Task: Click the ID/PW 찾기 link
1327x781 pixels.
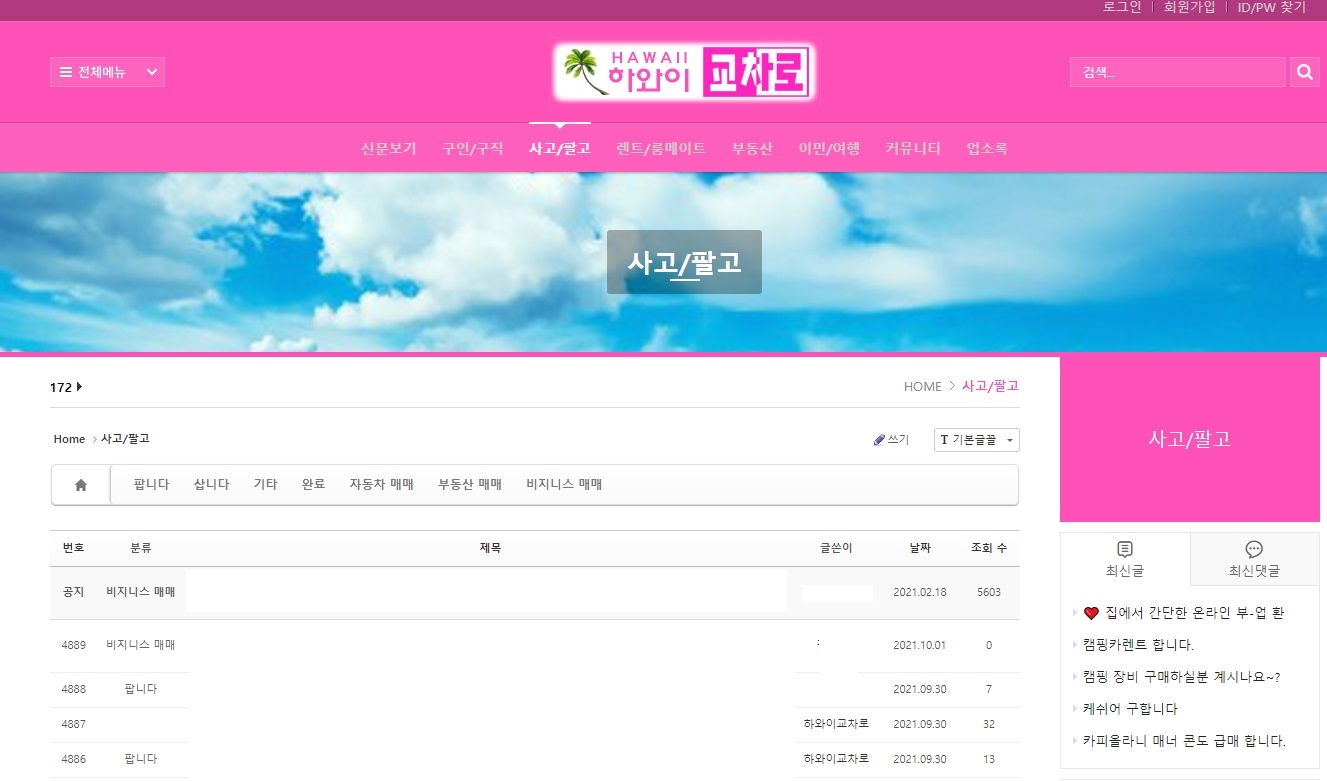Action: point(1272,7)
